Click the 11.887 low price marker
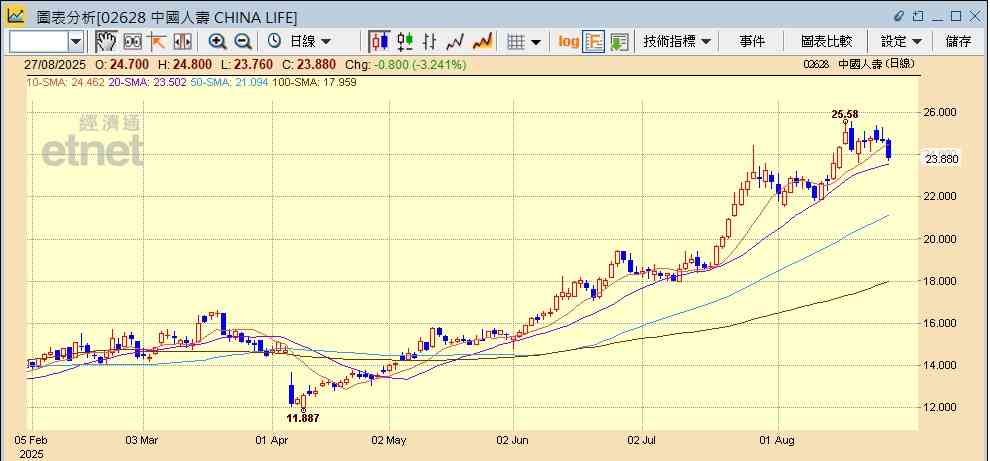990x461 pixels. (x=303, y=418)
